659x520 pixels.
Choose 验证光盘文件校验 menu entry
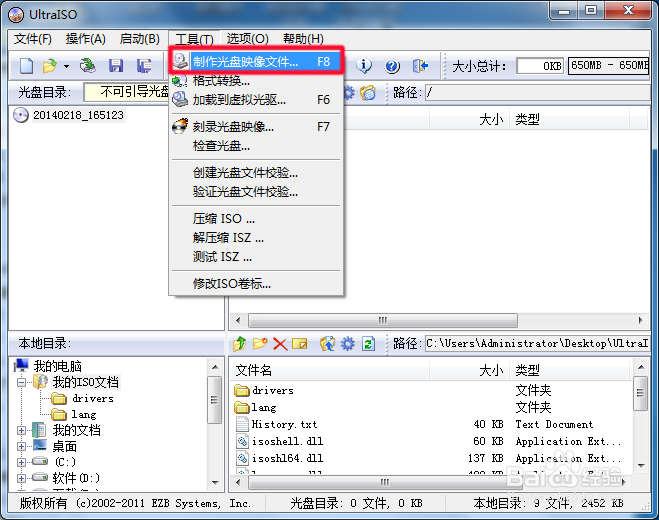point(256,192)
